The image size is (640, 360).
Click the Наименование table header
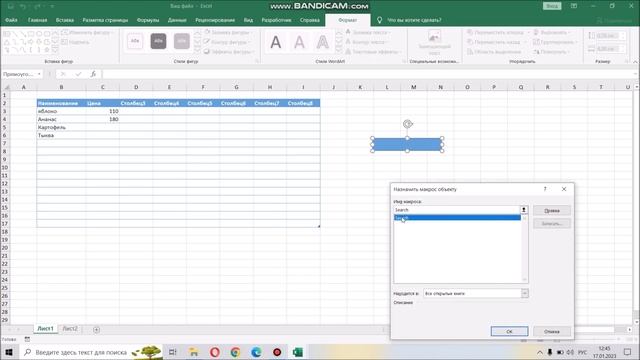click(61, 103)
